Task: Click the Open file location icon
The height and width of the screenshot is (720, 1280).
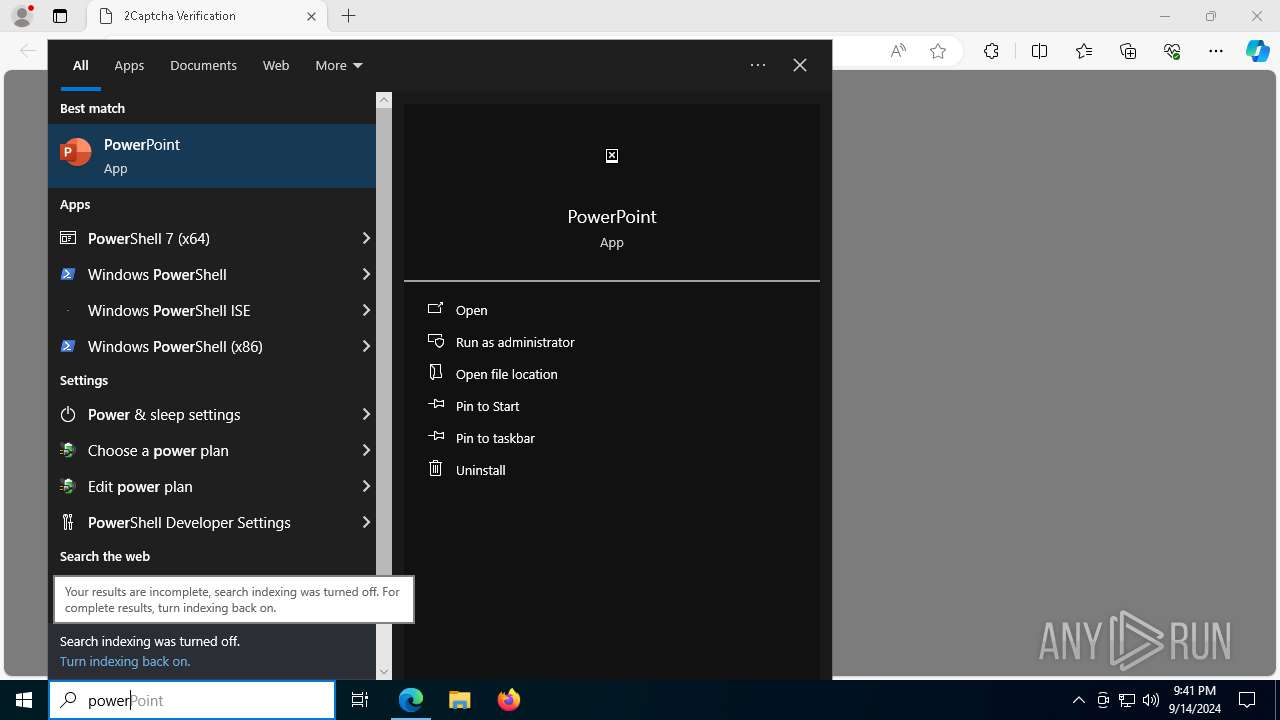Action: point(435,373)
